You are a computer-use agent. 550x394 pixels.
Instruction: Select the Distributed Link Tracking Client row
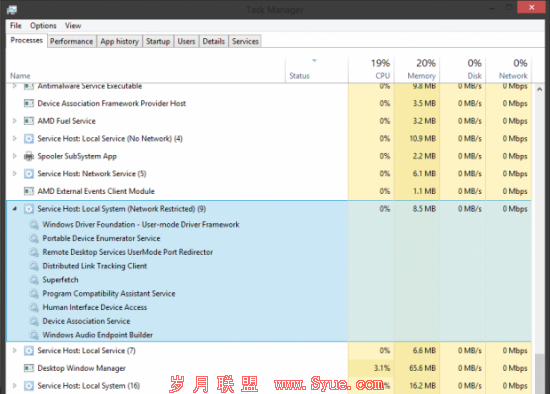coord(269,266)
